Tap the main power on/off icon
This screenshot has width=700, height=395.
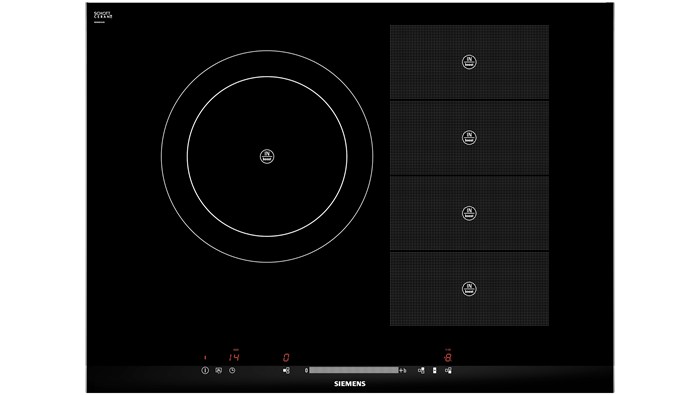pos(205,370)
